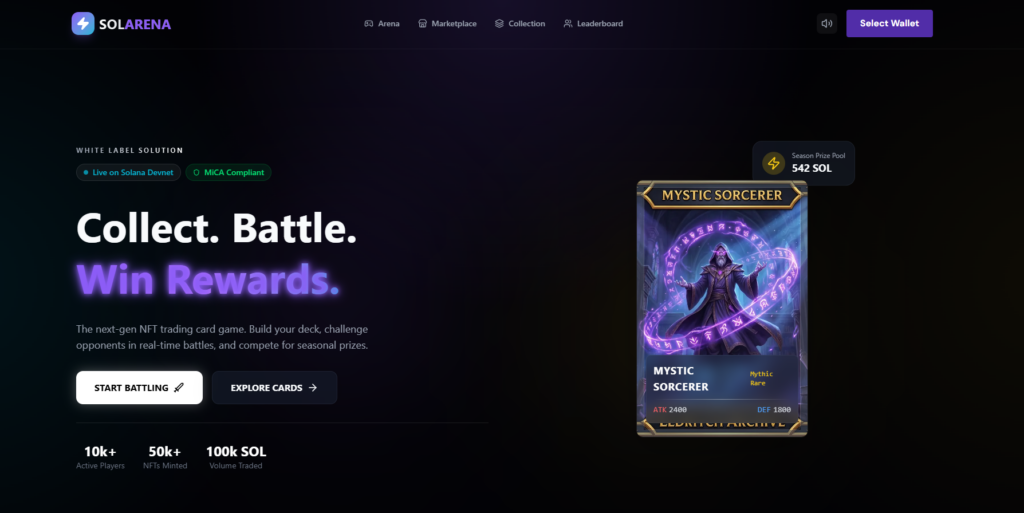1024x513 pixels.
Task: Click the Start Battling button
Action: click(x=139, y=388)
